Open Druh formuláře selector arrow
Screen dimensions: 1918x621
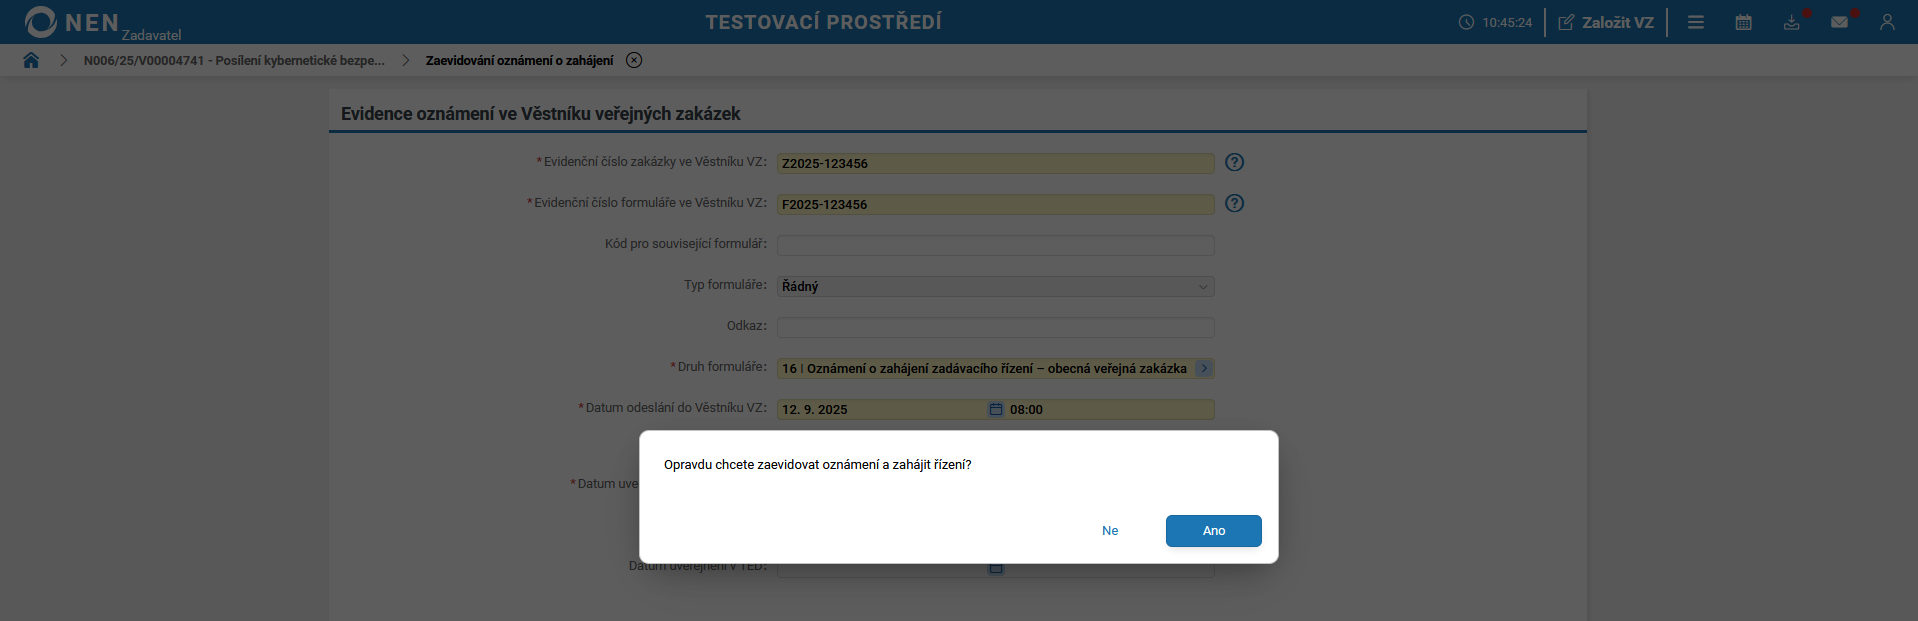click(1204, 368)
